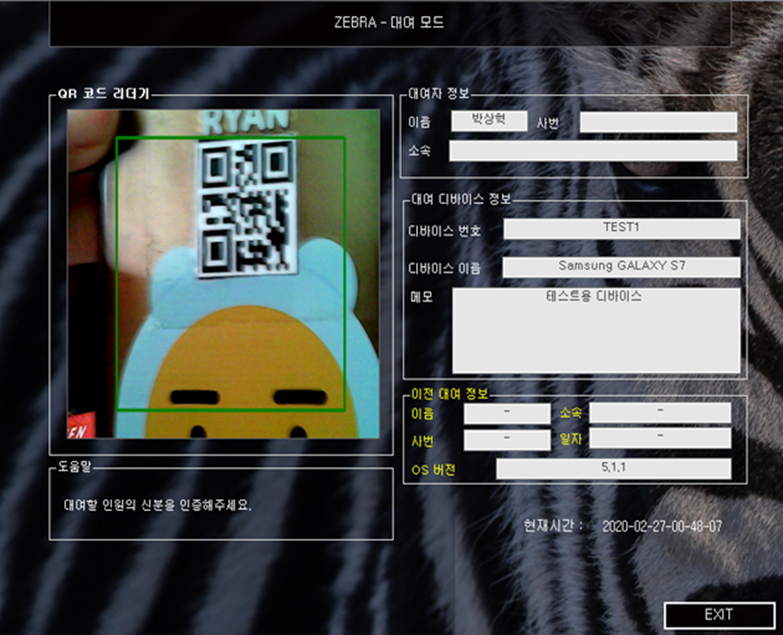Click the yellow OS 버전 label

pos(433,470)
